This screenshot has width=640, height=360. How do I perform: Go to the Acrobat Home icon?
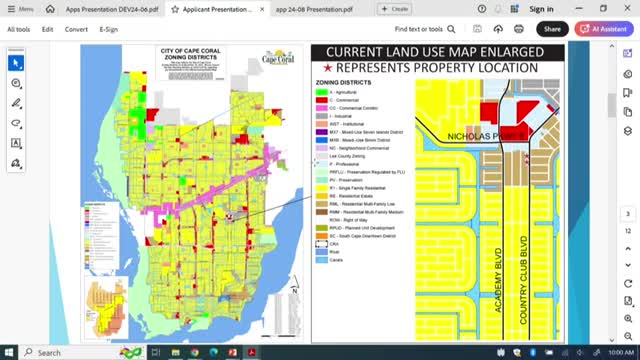(x=50, y=9)
